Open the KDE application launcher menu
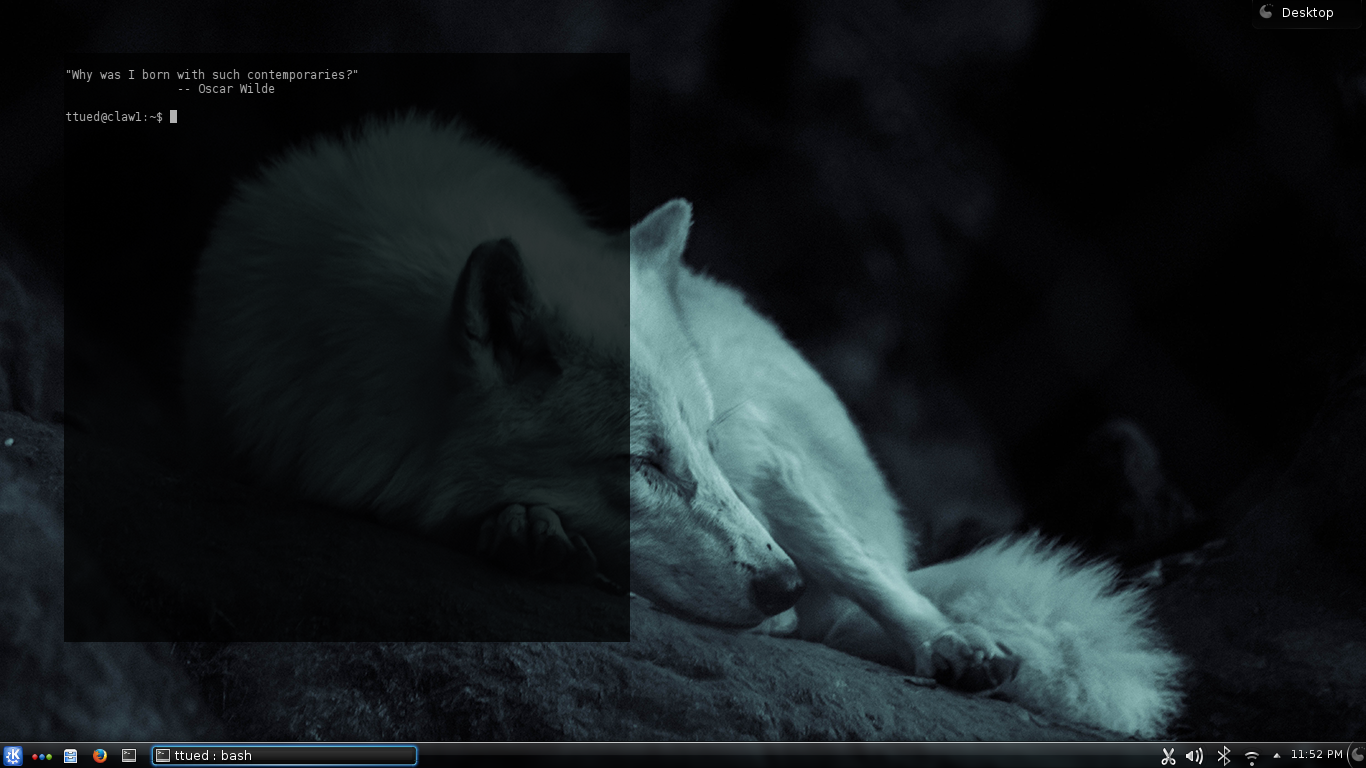This screenshot has width=1366, height=768. [x=13, y=756]
